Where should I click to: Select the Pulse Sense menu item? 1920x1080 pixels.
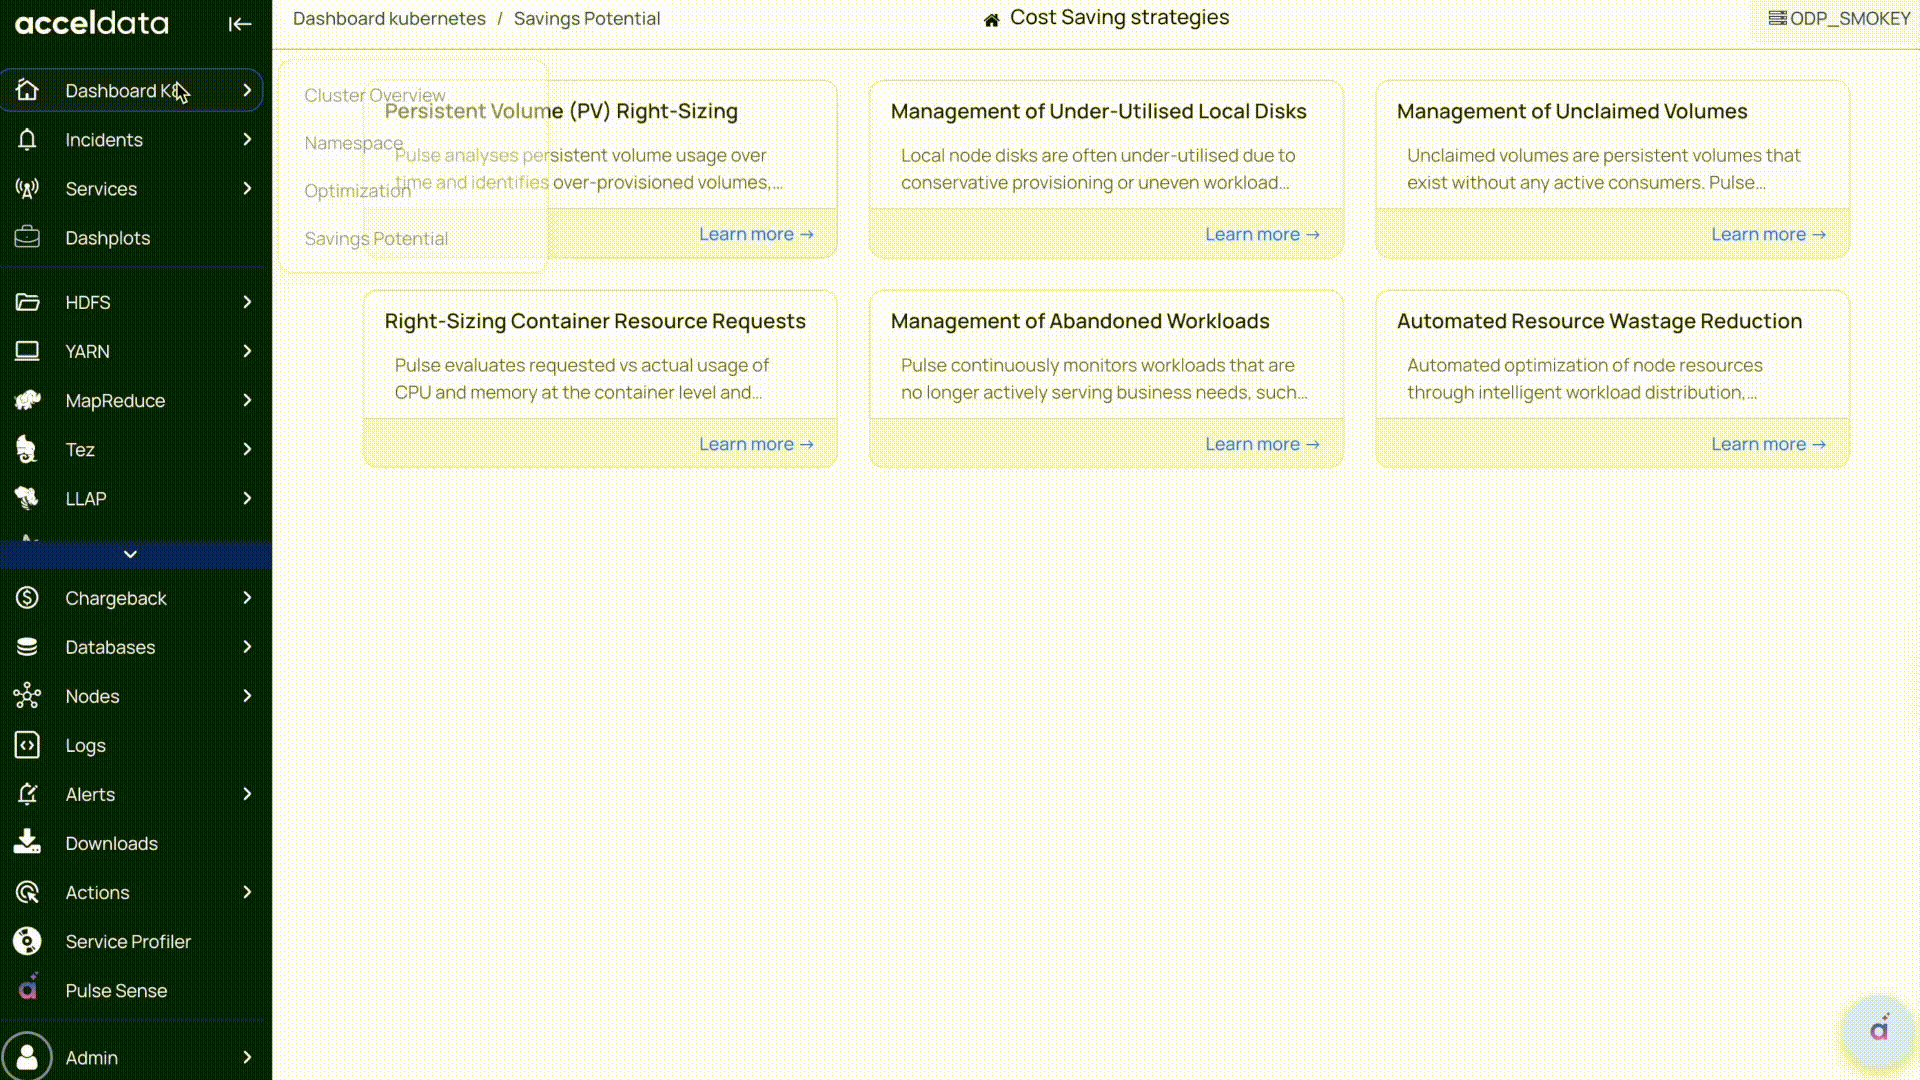116,990
